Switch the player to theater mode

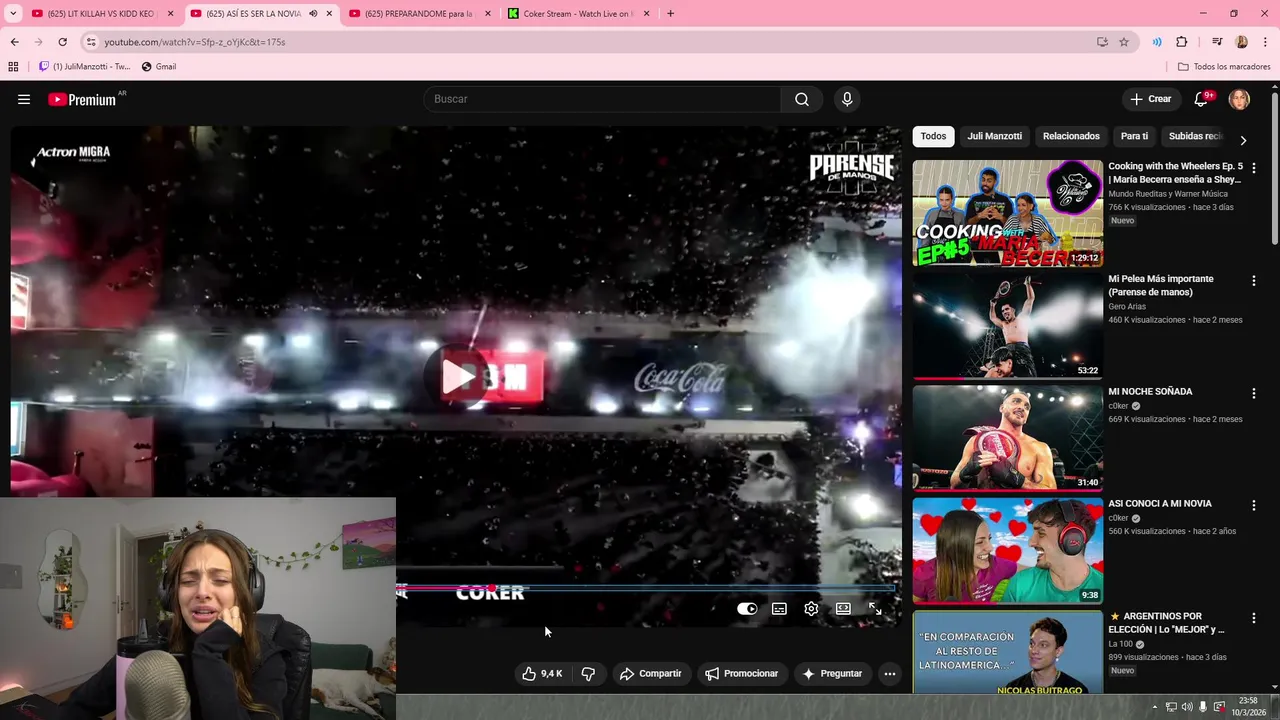(x=843, y=608)
